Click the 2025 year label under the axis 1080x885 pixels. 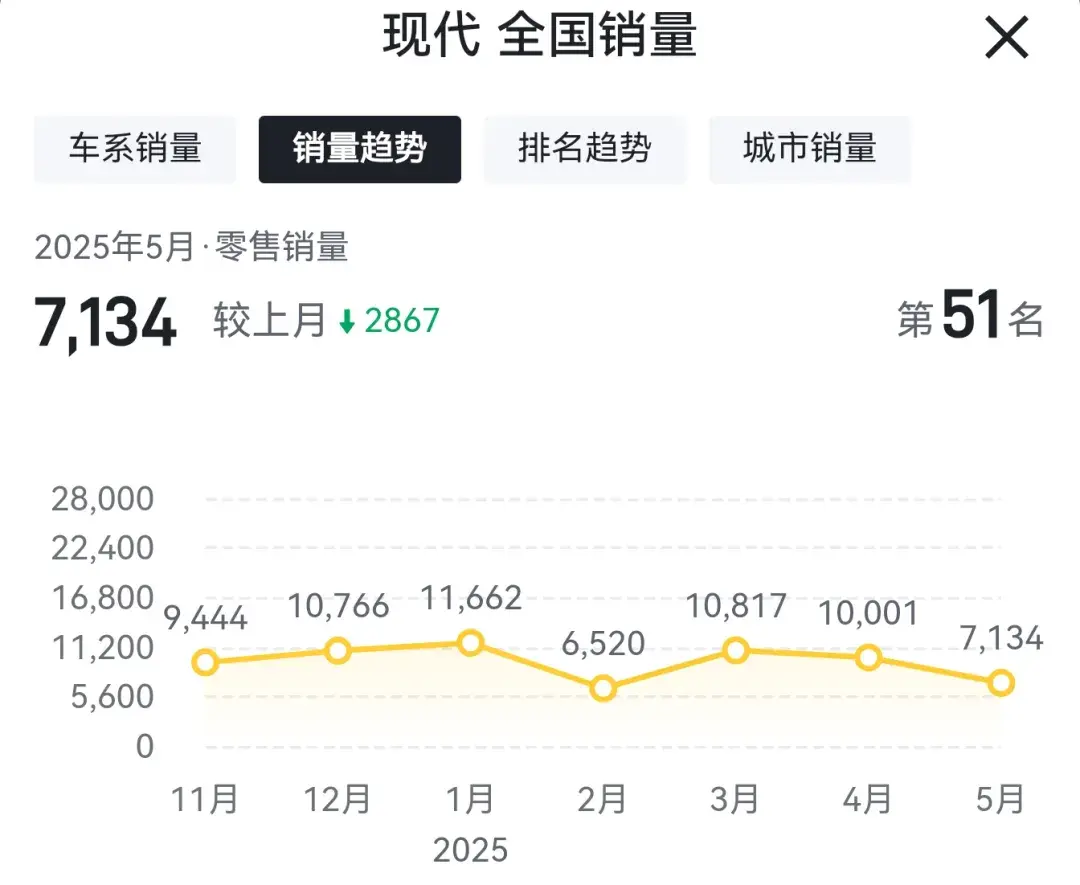[x=470, y=850]
